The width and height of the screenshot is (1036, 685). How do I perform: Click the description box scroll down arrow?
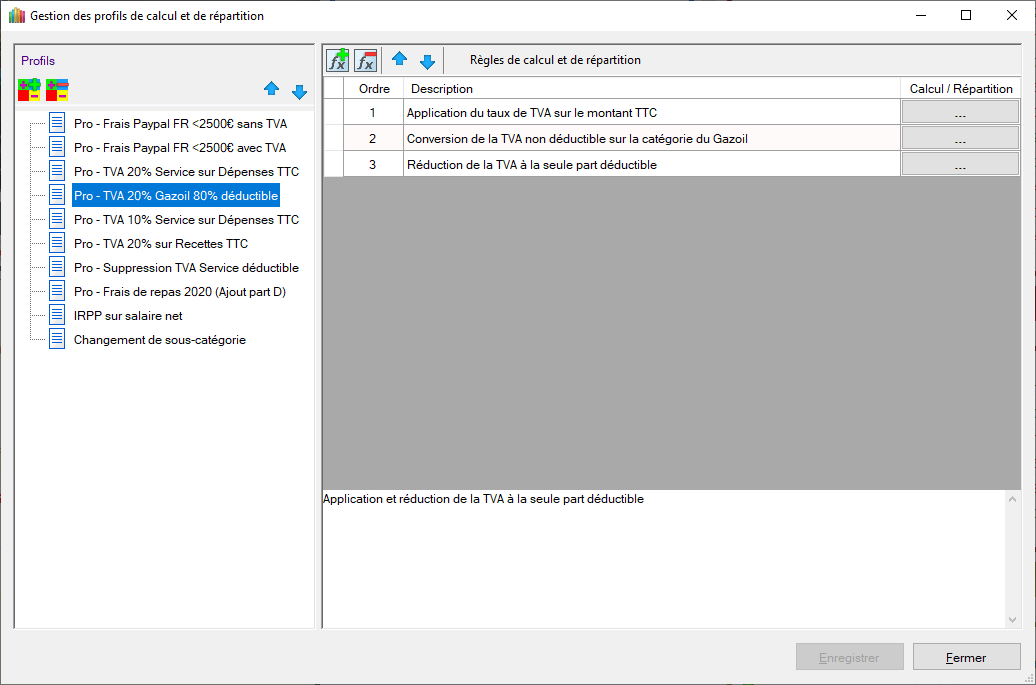[1012, 620]
